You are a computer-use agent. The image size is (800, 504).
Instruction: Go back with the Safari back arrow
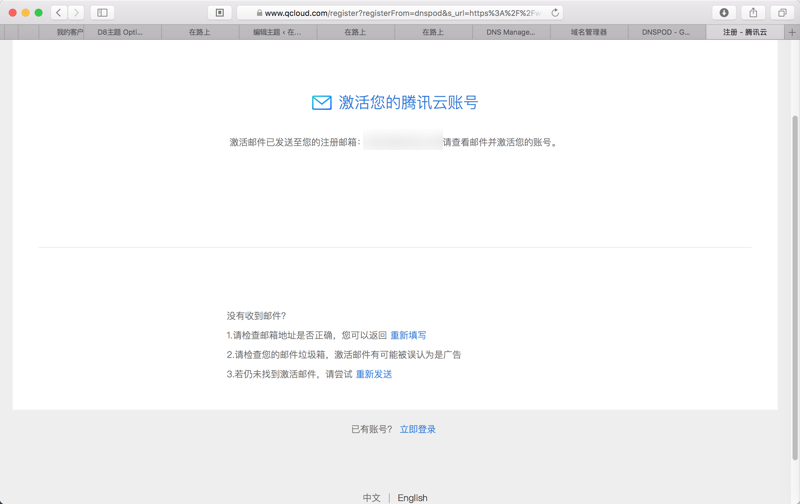pyautogui.click(x=59, y=13)
